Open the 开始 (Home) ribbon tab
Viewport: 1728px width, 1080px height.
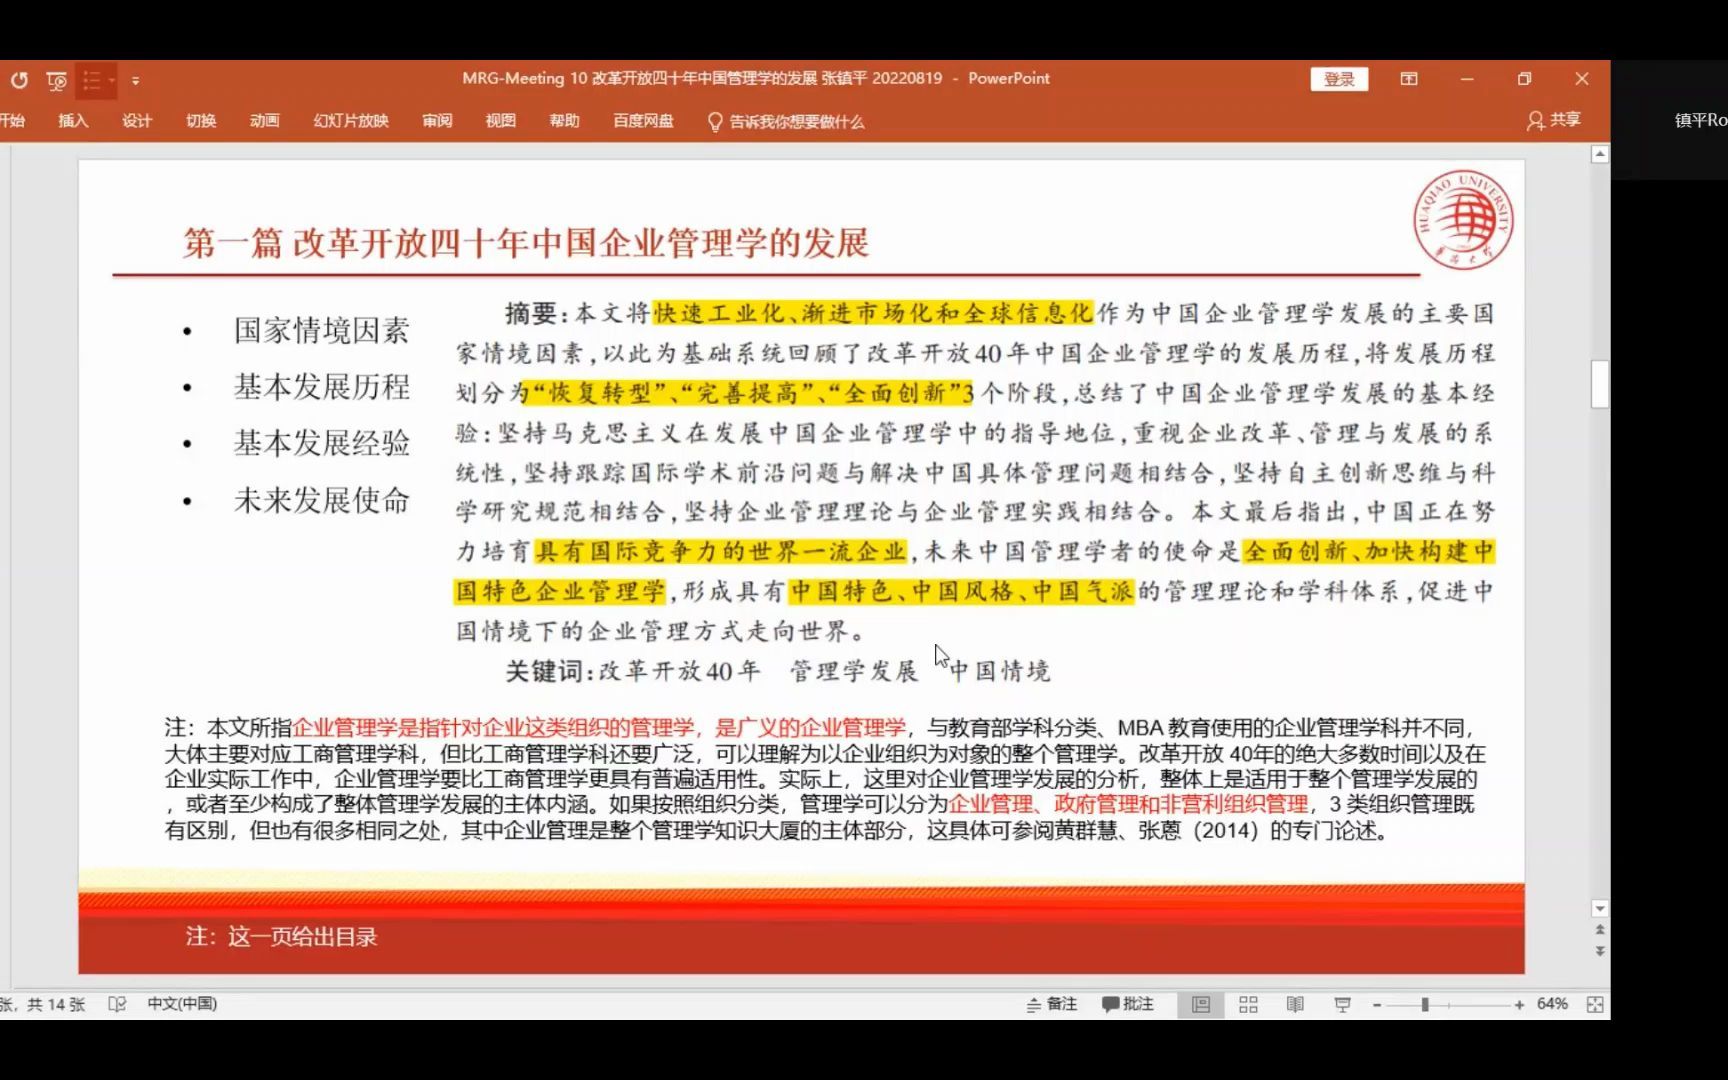pos(12,121)
